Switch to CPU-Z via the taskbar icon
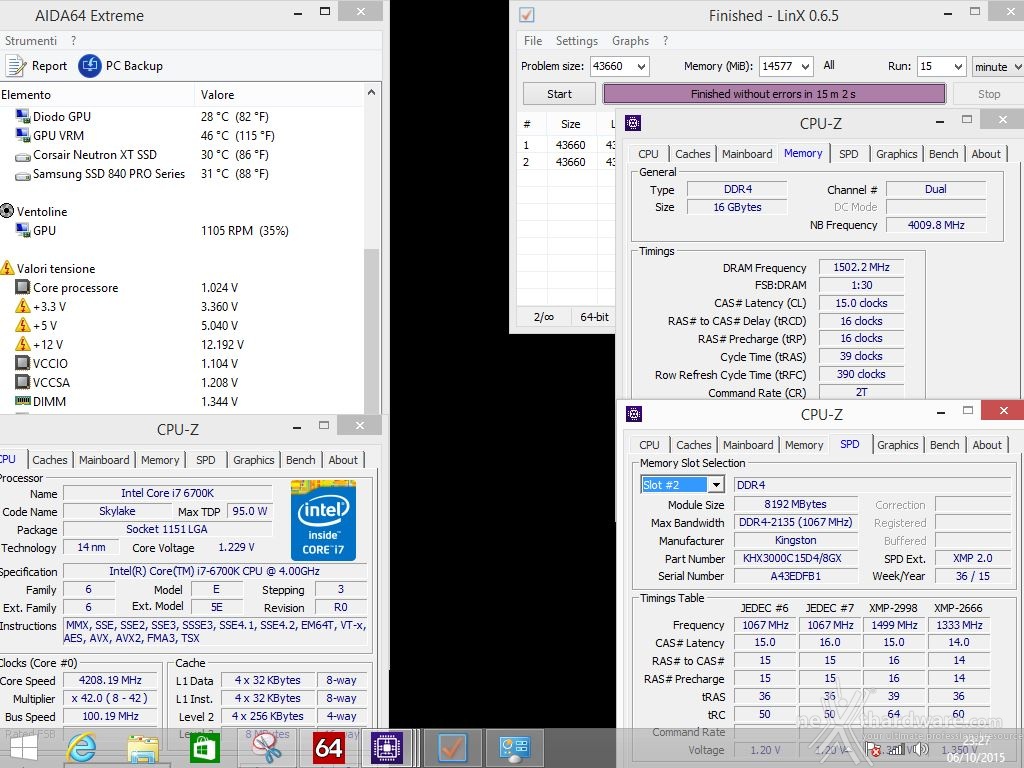 point(387,748)
